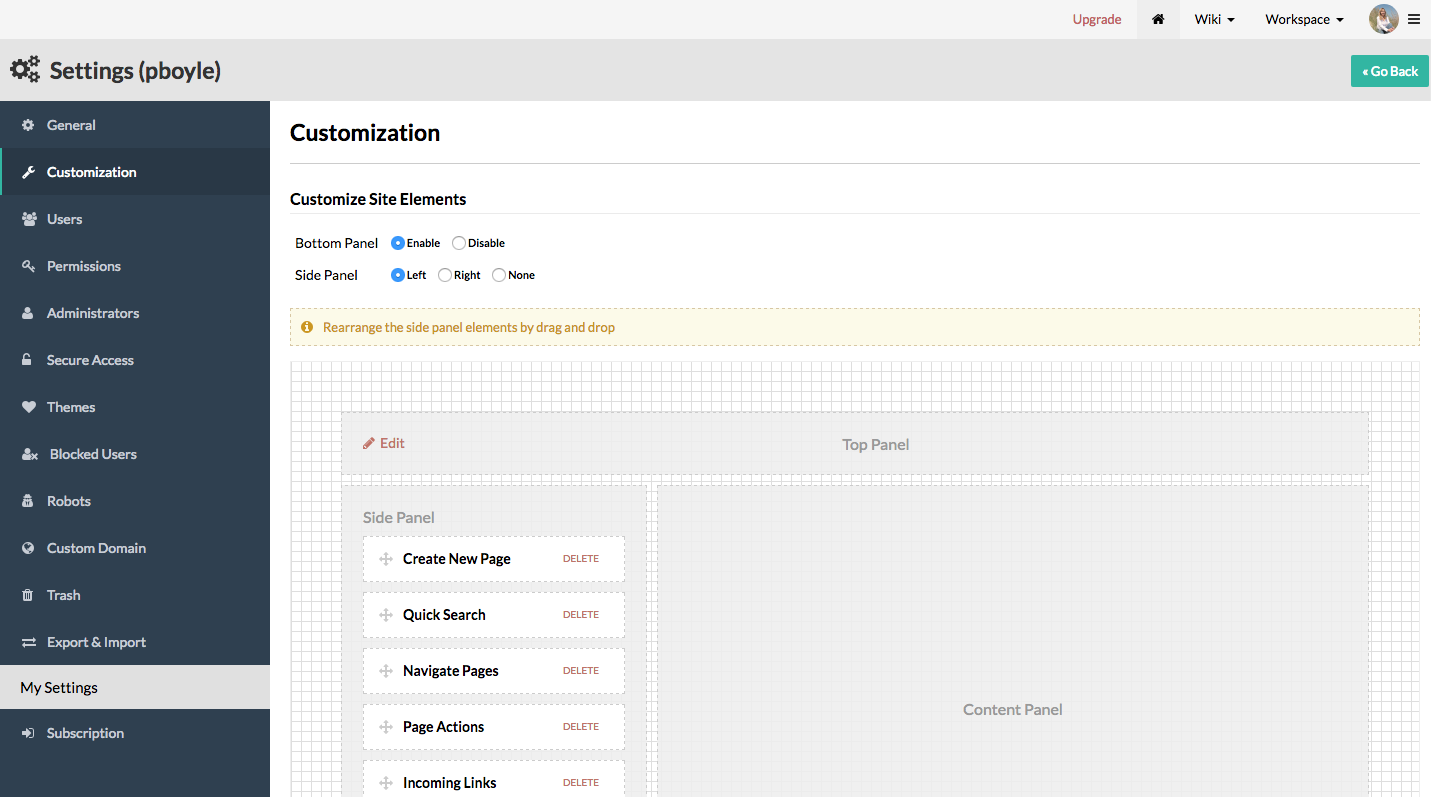
Task: Click the person icon beside Administrators
Action: coord(28,313)
